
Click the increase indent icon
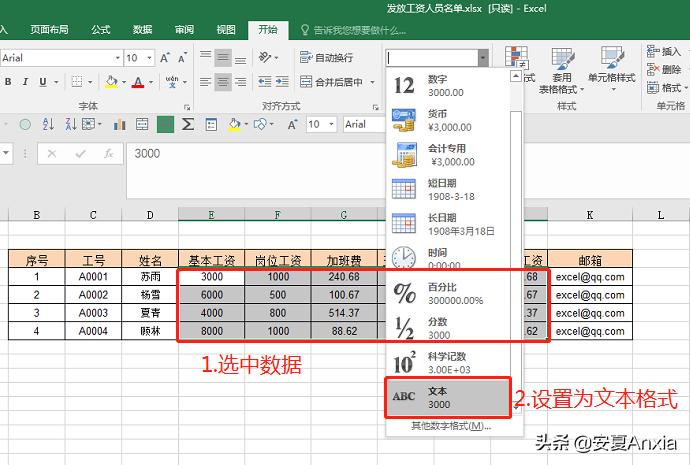pos(282,82)
